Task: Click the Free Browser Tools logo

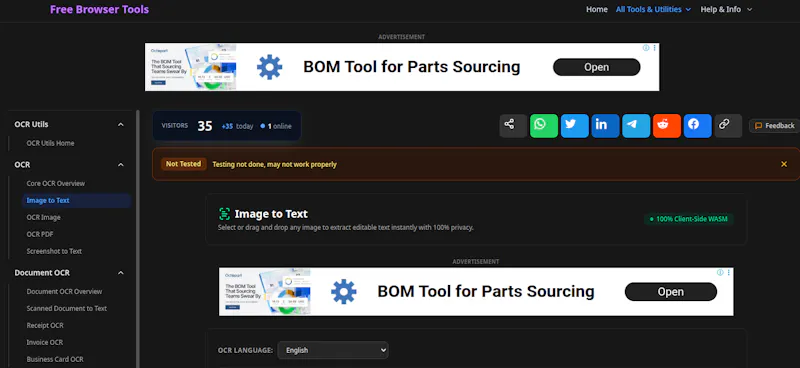Action: point(99,9)
